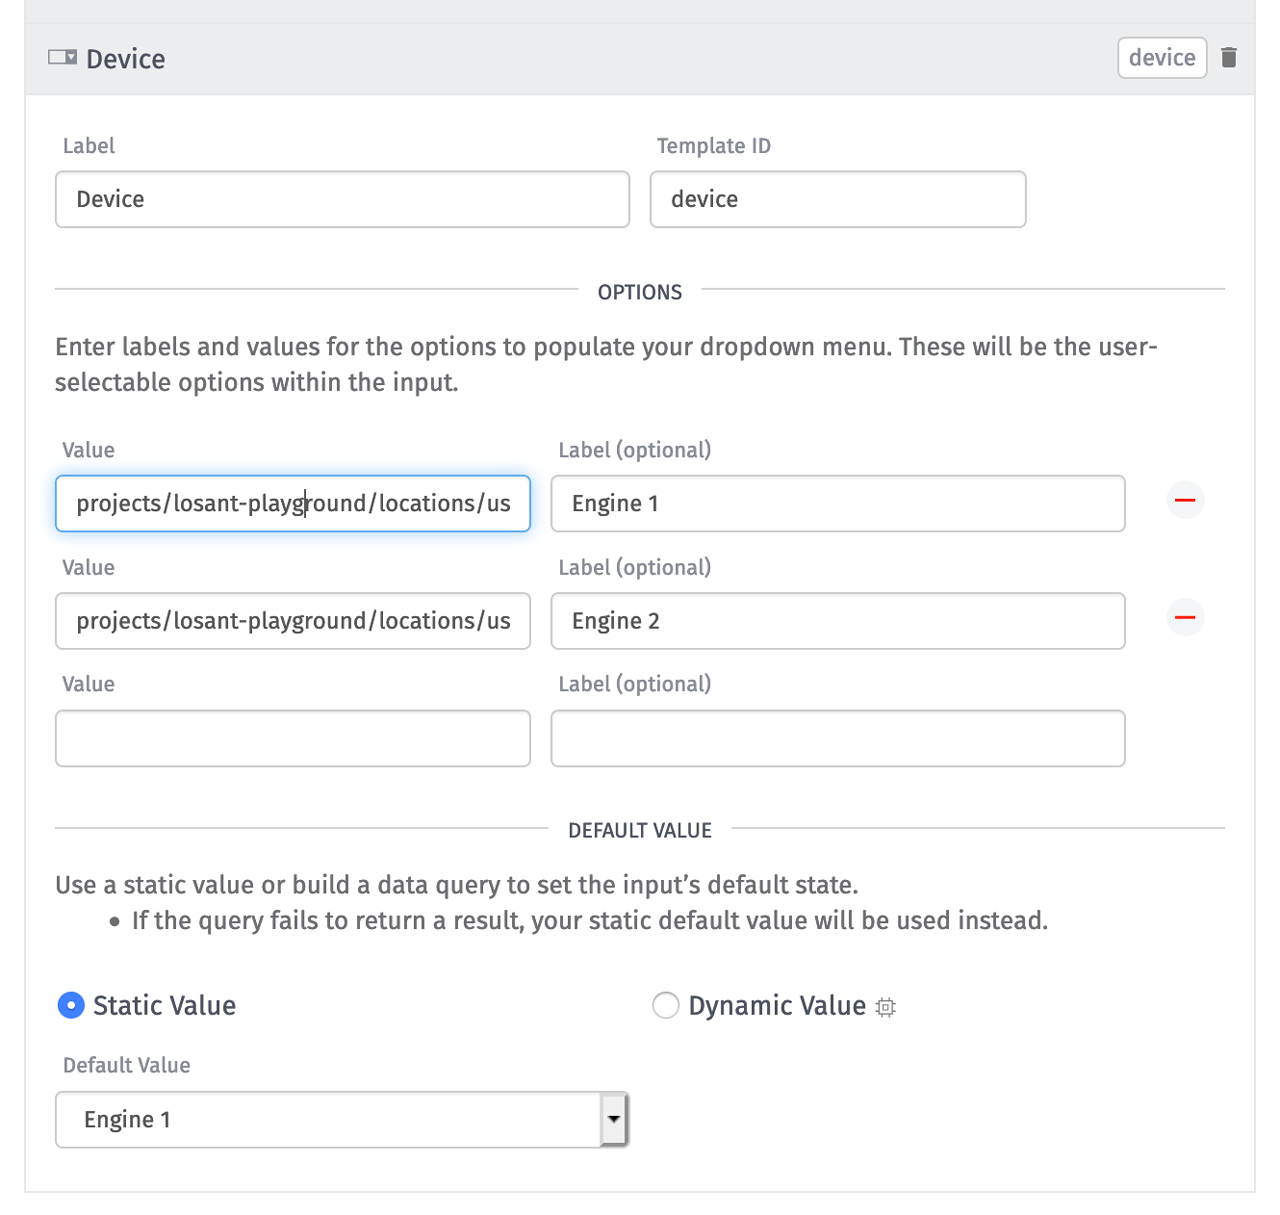This screenshot has height=1215, width=1280.
Task: Open the Default Value combo box showing Engine 1
Action: pos(340,1119)
